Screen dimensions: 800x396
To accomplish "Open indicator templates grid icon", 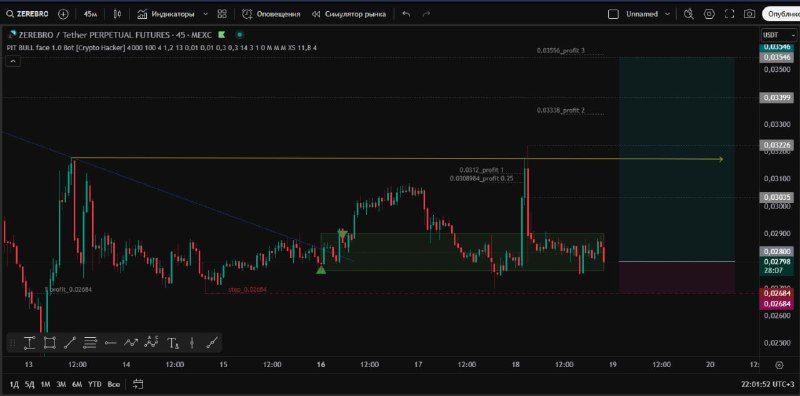I will (222, 14).
